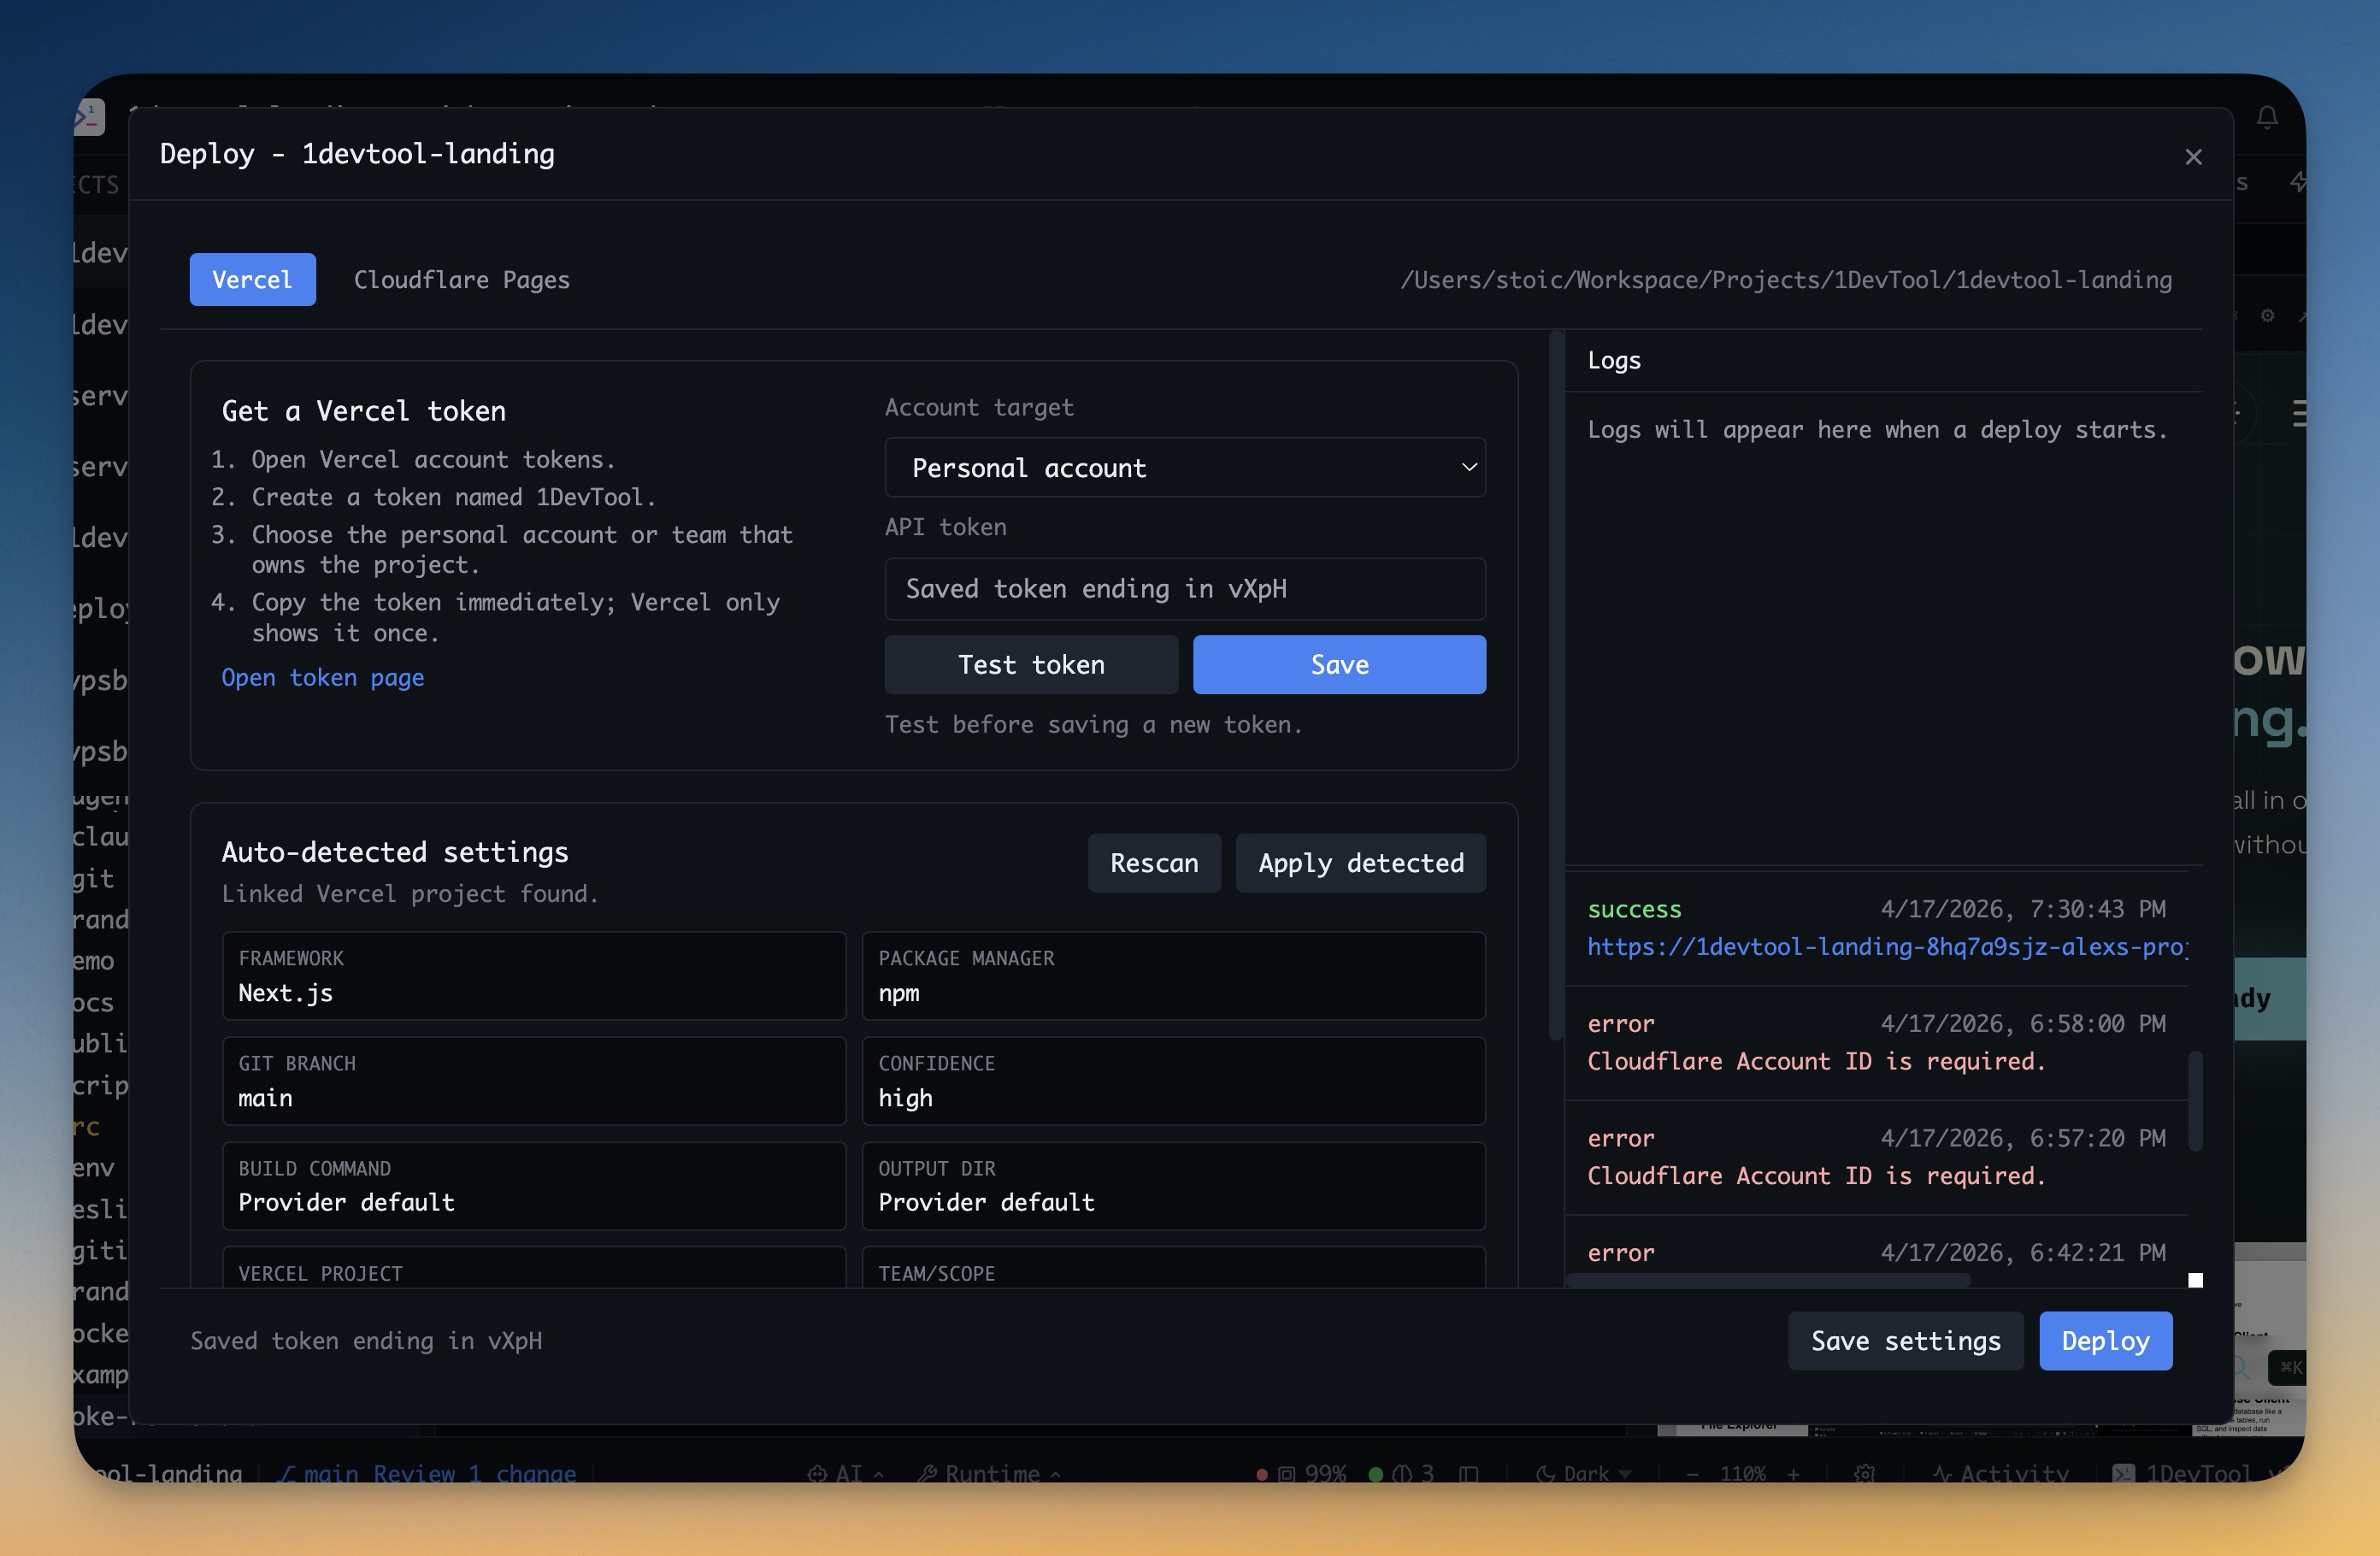Select the Vercel tab
Image resolution: width=2380 pixels, height=1556 pixels.
pos(252,280)
